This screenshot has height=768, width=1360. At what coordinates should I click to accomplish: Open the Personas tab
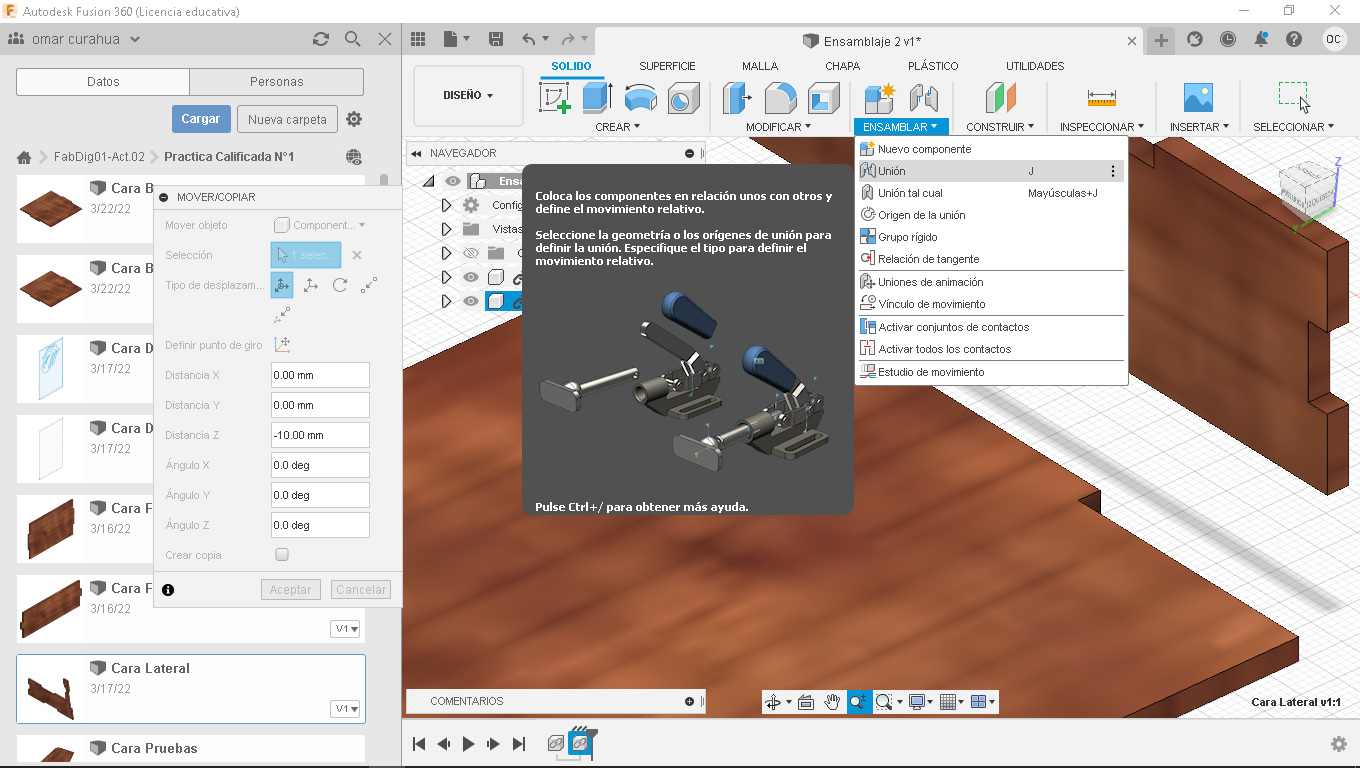point(277,82)
